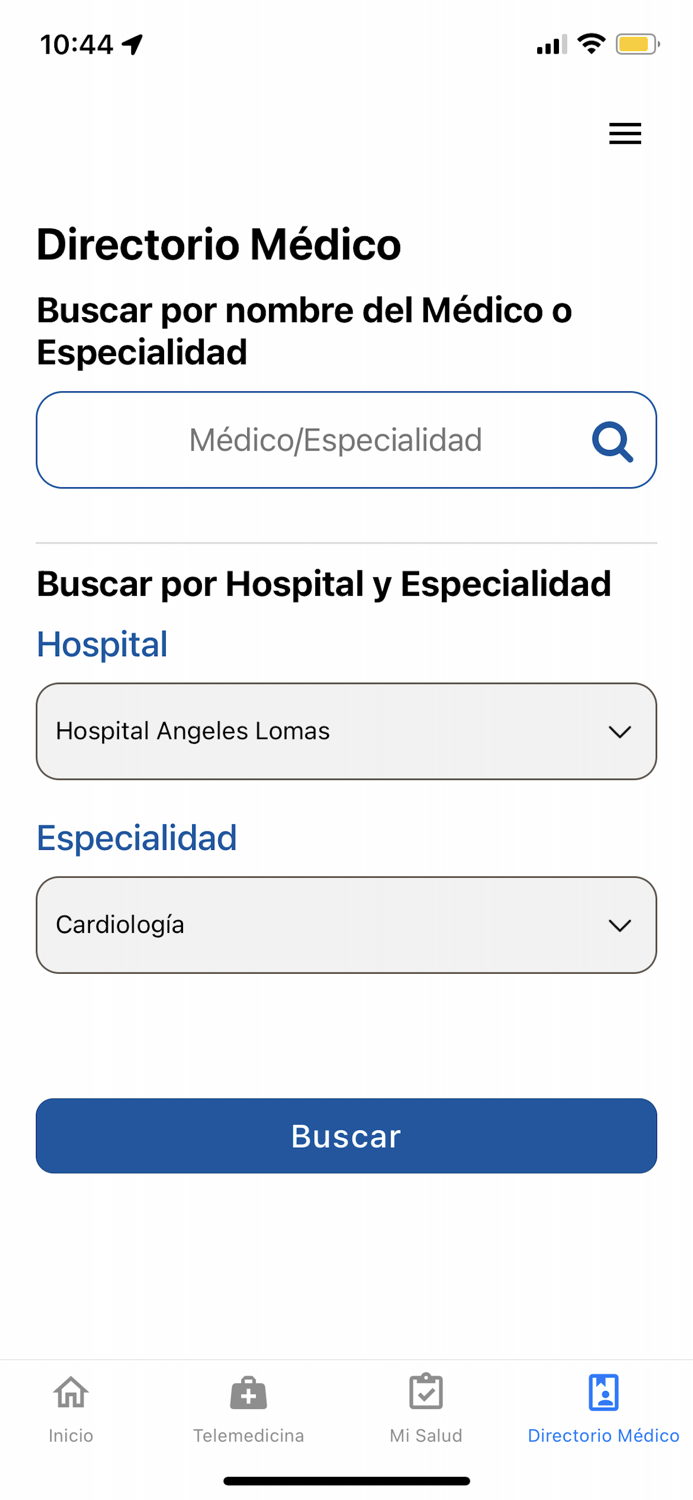Select the Directorio Médico badge icon

(x=603, y=1391)
